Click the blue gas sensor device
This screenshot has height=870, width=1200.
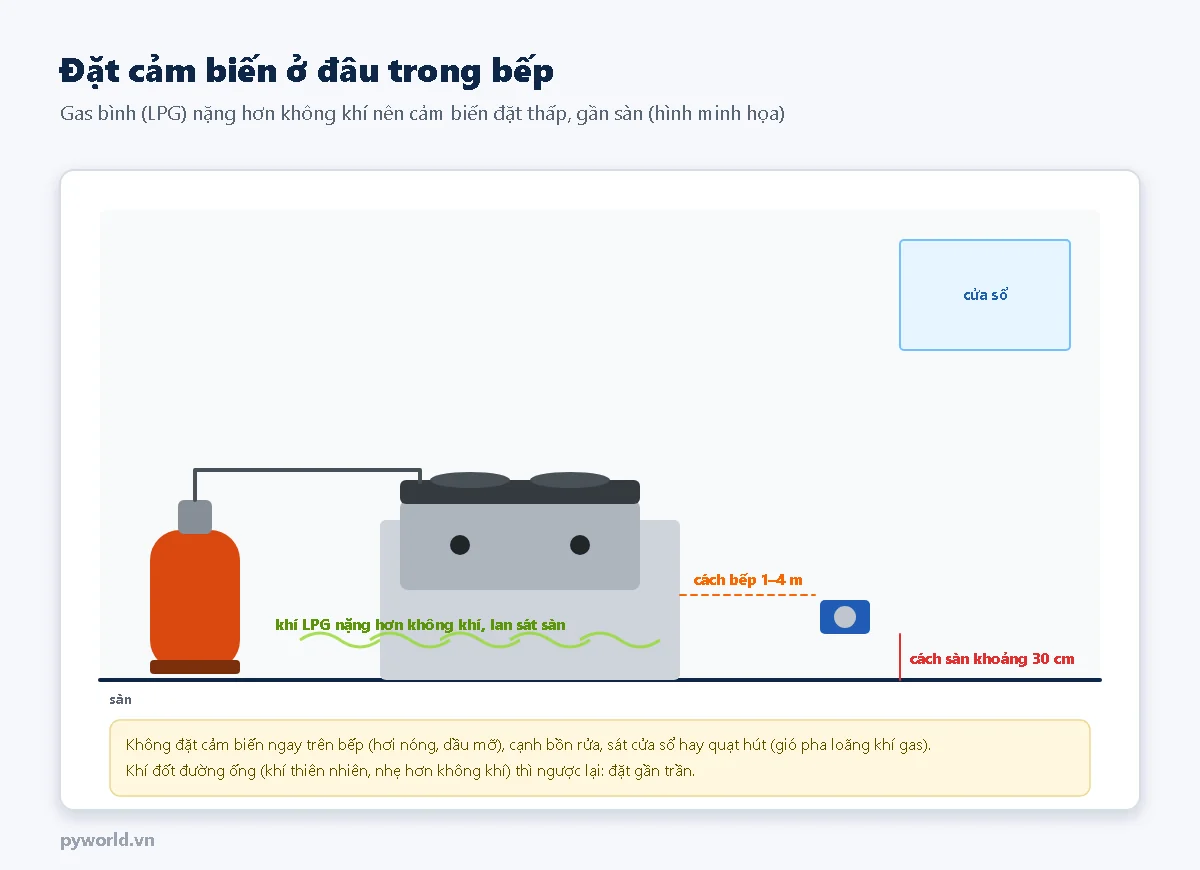pos(845,617)
